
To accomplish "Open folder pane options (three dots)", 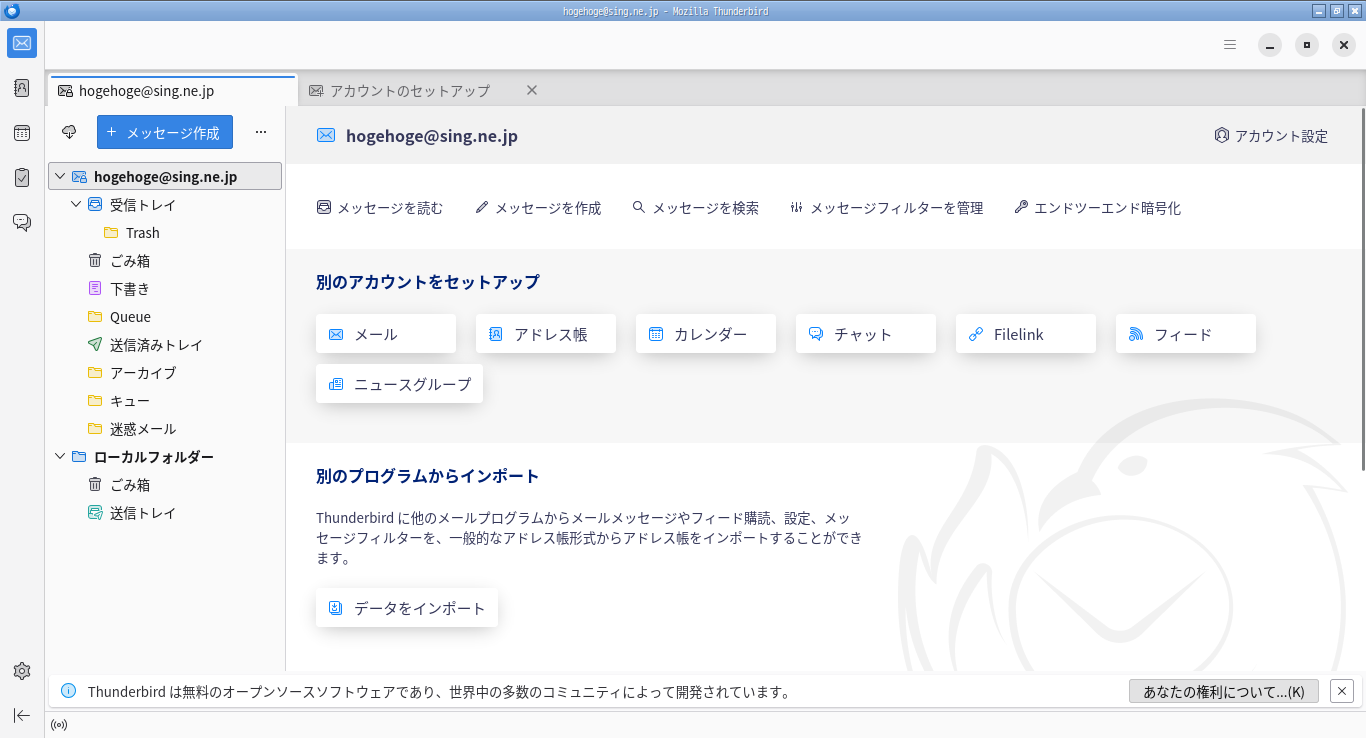I will 261,132.
